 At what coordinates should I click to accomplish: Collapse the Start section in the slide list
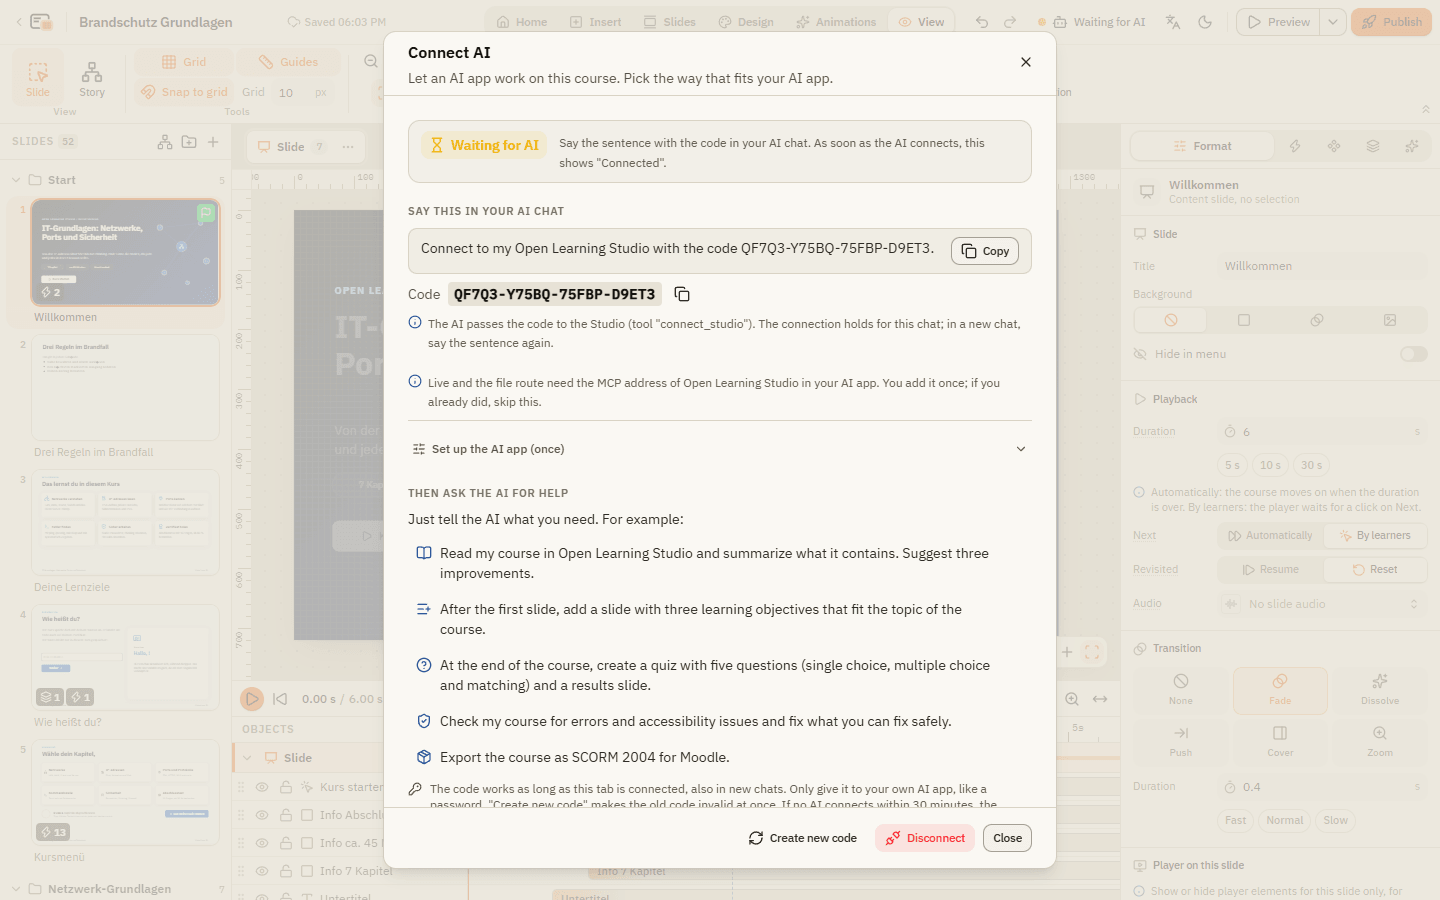pos(16,180)
